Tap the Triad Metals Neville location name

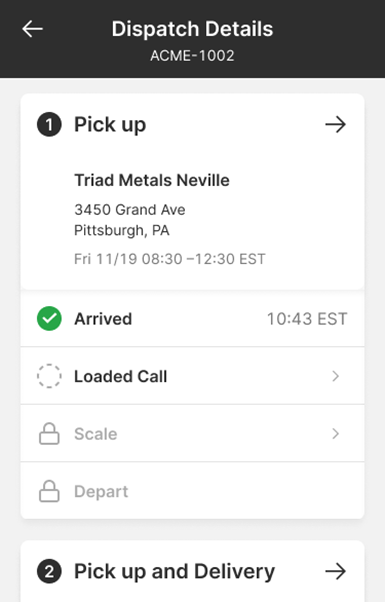tap(152, 180)
